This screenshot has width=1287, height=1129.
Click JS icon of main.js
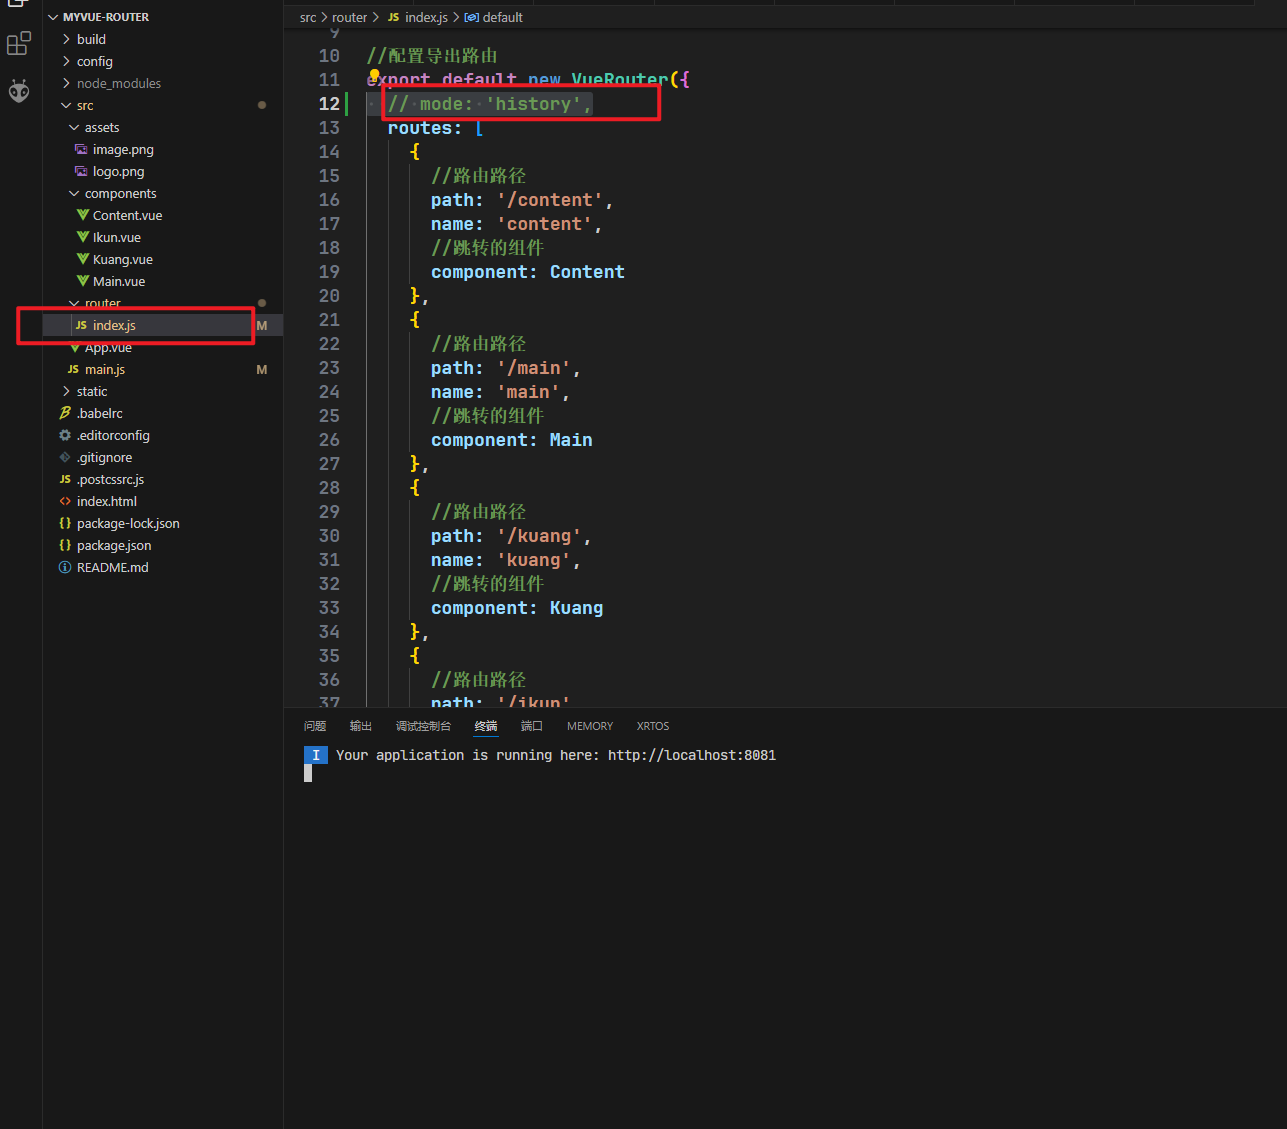click(x=73, y=369)
